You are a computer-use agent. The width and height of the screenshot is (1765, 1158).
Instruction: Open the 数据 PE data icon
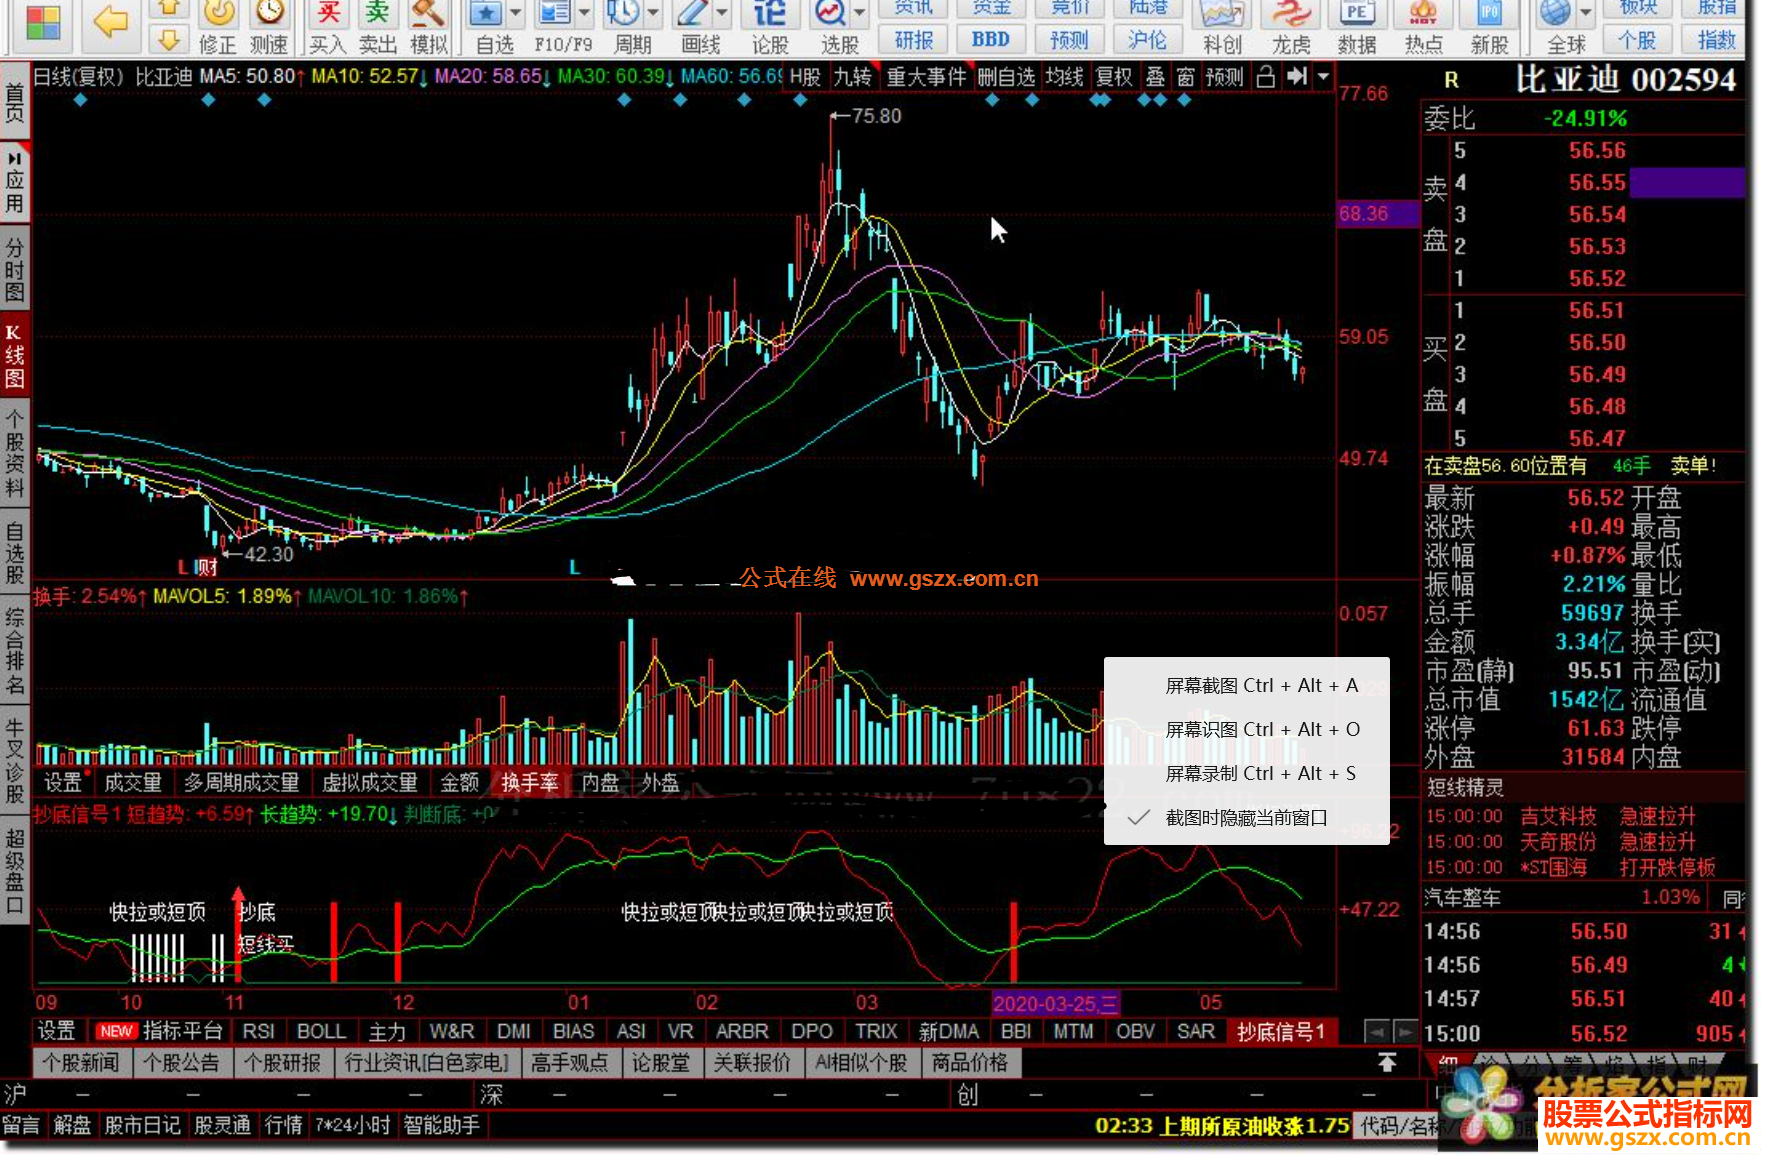1356,14
